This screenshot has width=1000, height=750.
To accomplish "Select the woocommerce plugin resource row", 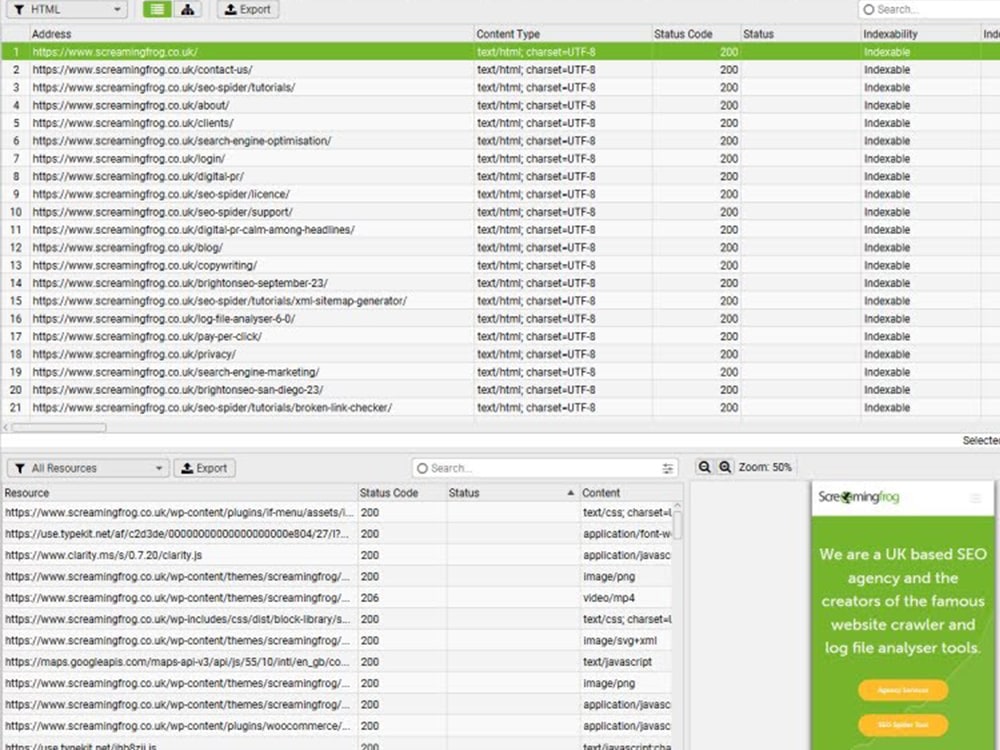I will [337, 726].
